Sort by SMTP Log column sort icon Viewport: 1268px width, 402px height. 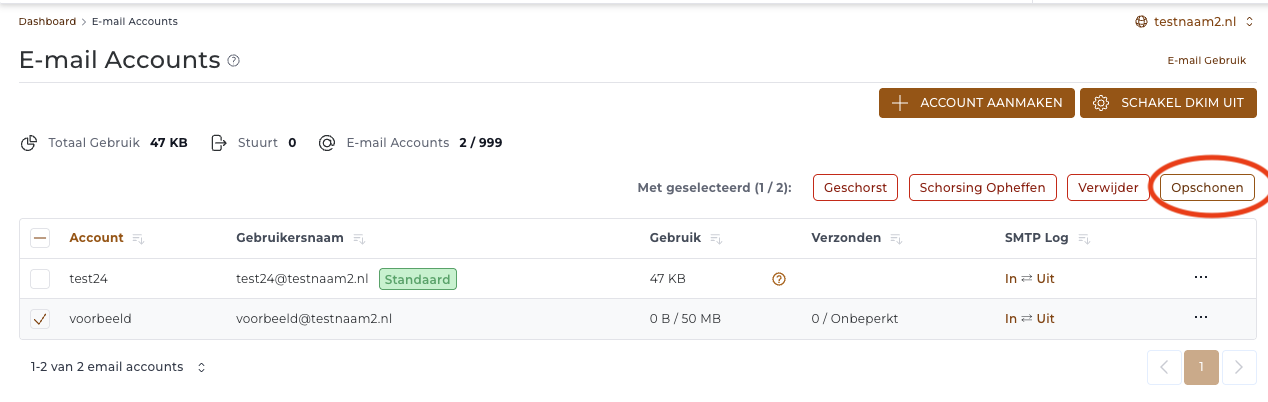1084,239
